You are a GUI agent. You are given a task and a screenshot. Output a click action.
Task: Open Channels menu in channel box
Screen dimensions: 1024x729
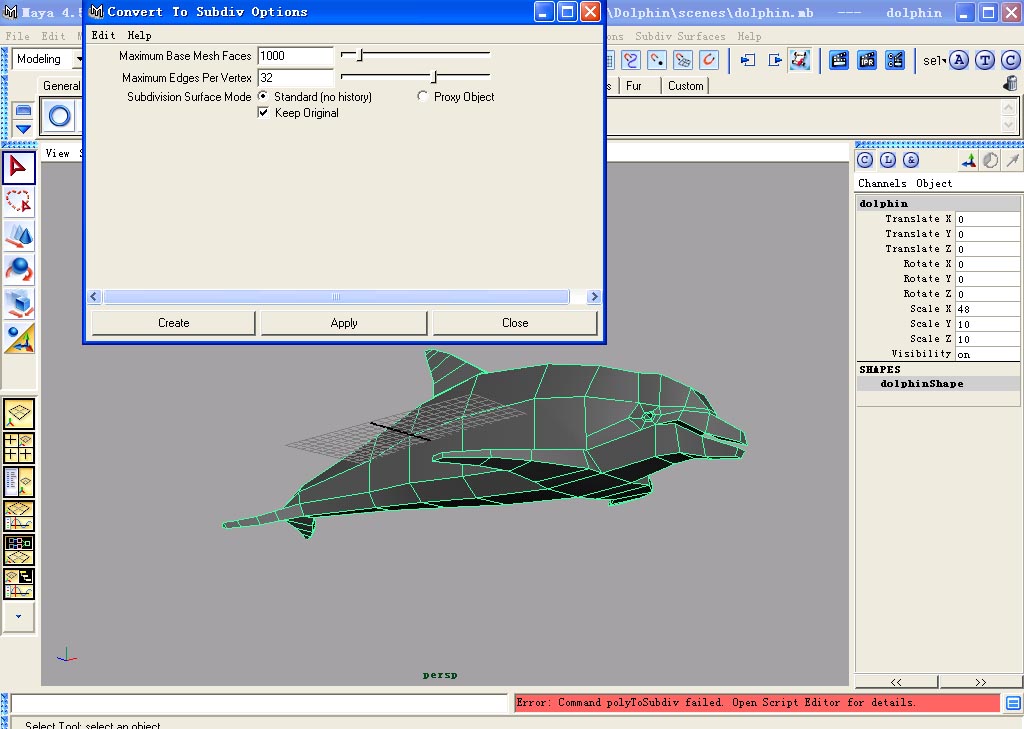coord(882,184)
